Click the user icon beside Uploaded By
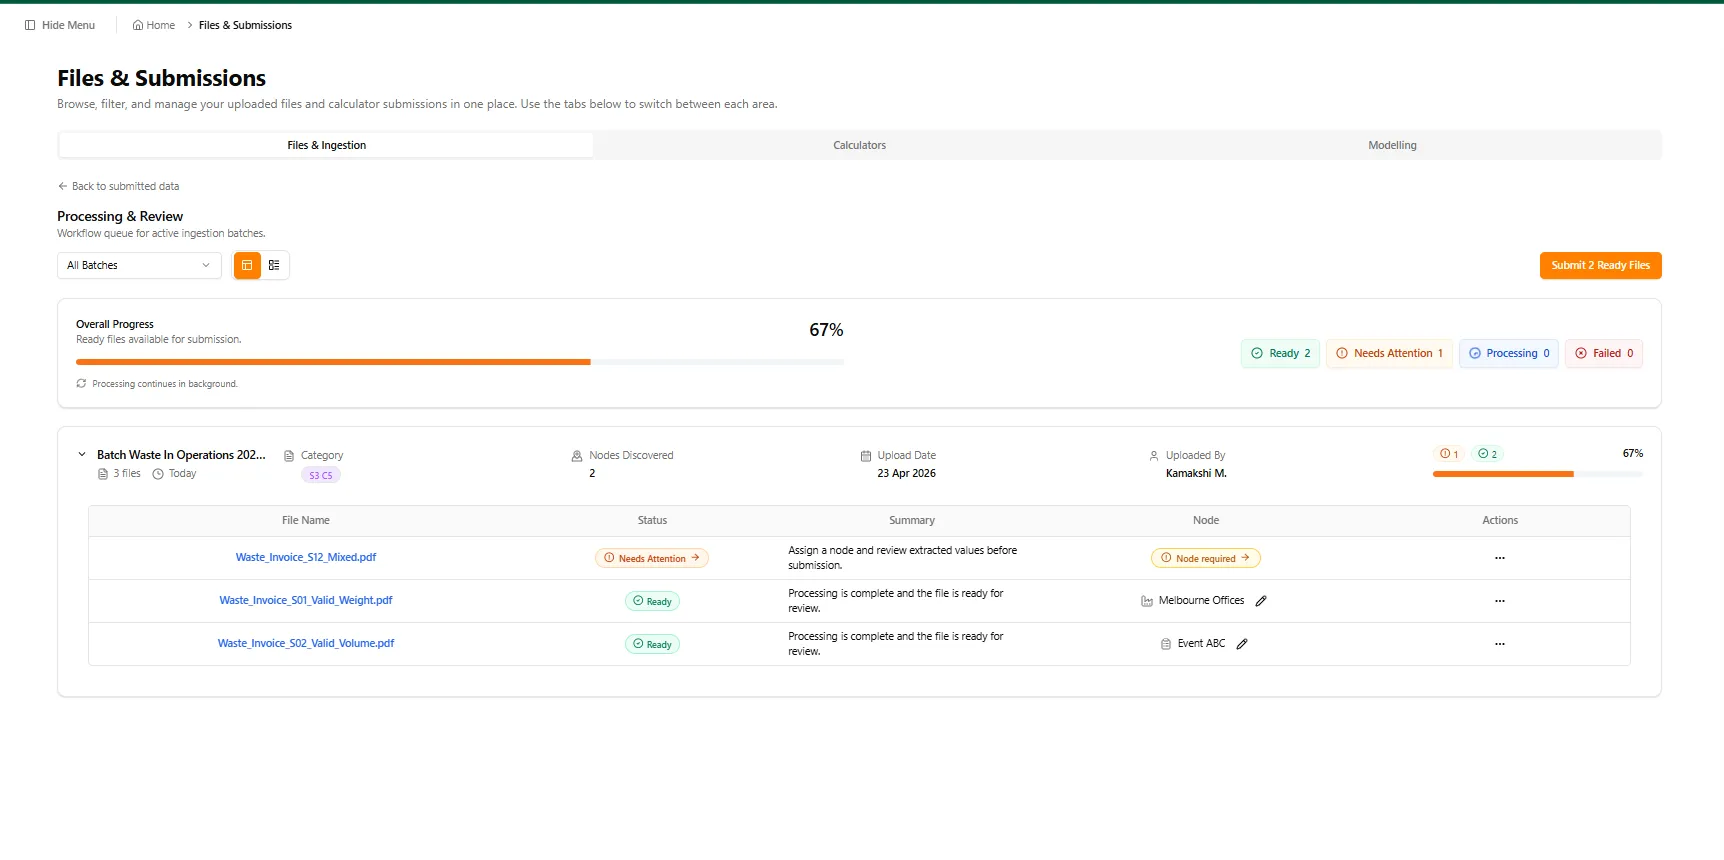Screen dimensions: 1724x860 (x=1154, y=456)
